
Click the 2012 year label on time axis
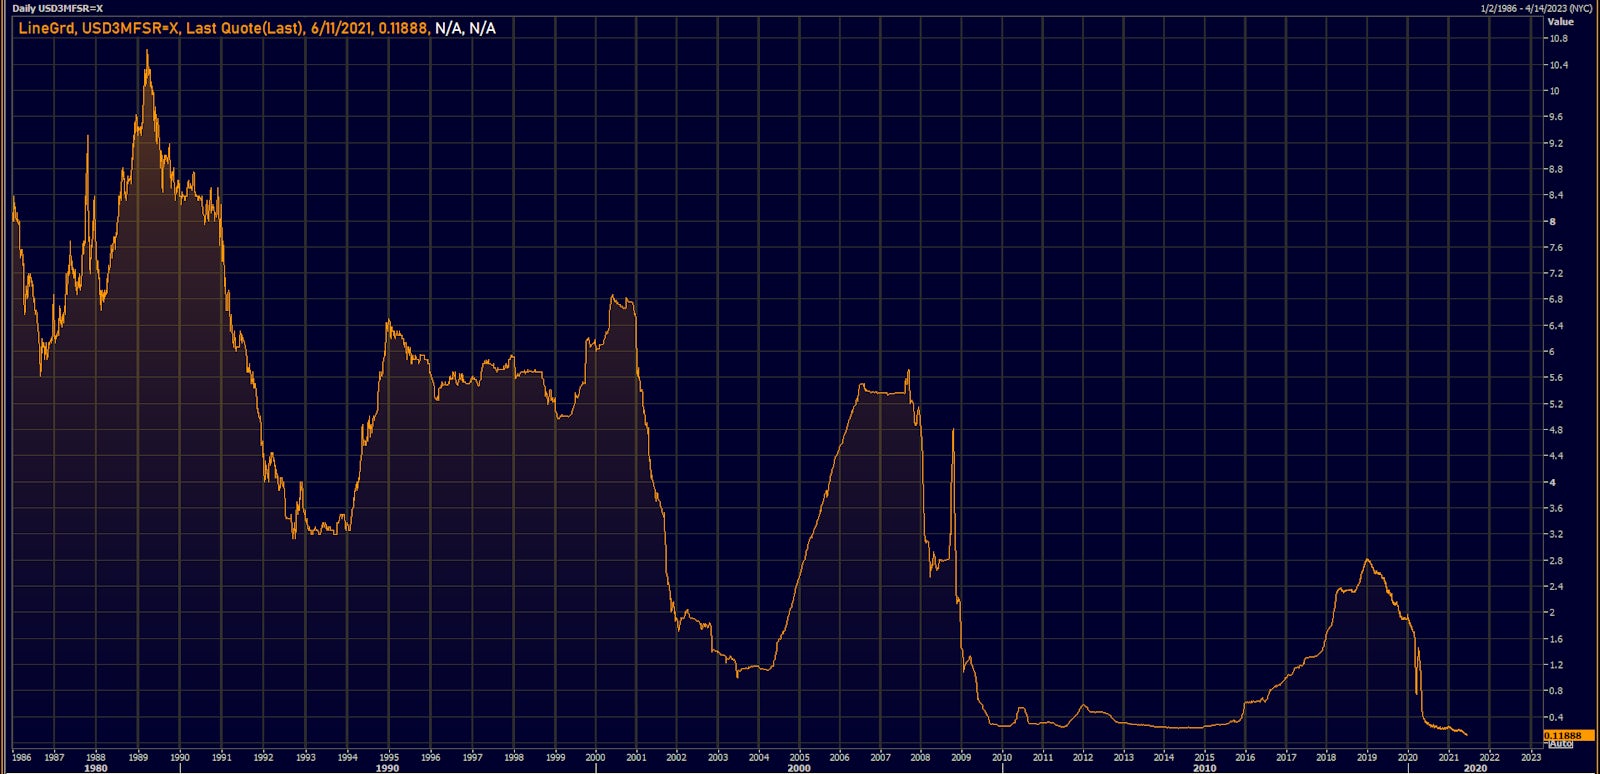(1083, 757)
